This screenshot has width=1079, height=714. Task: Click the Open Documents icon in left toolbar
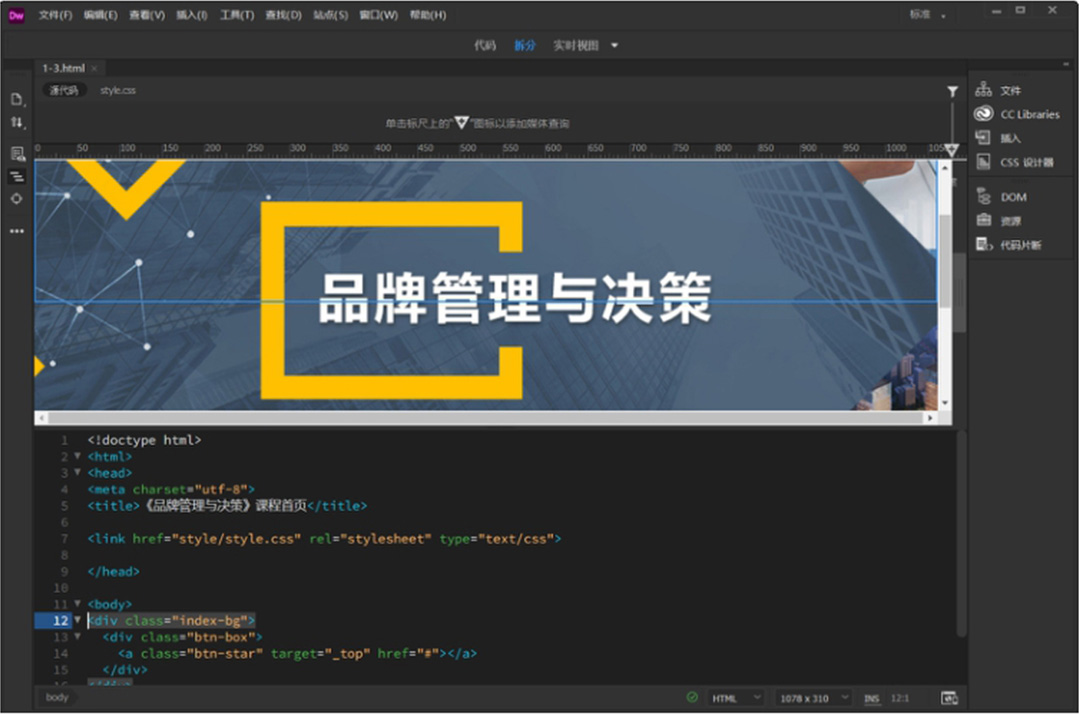click(x=17, y=99)
